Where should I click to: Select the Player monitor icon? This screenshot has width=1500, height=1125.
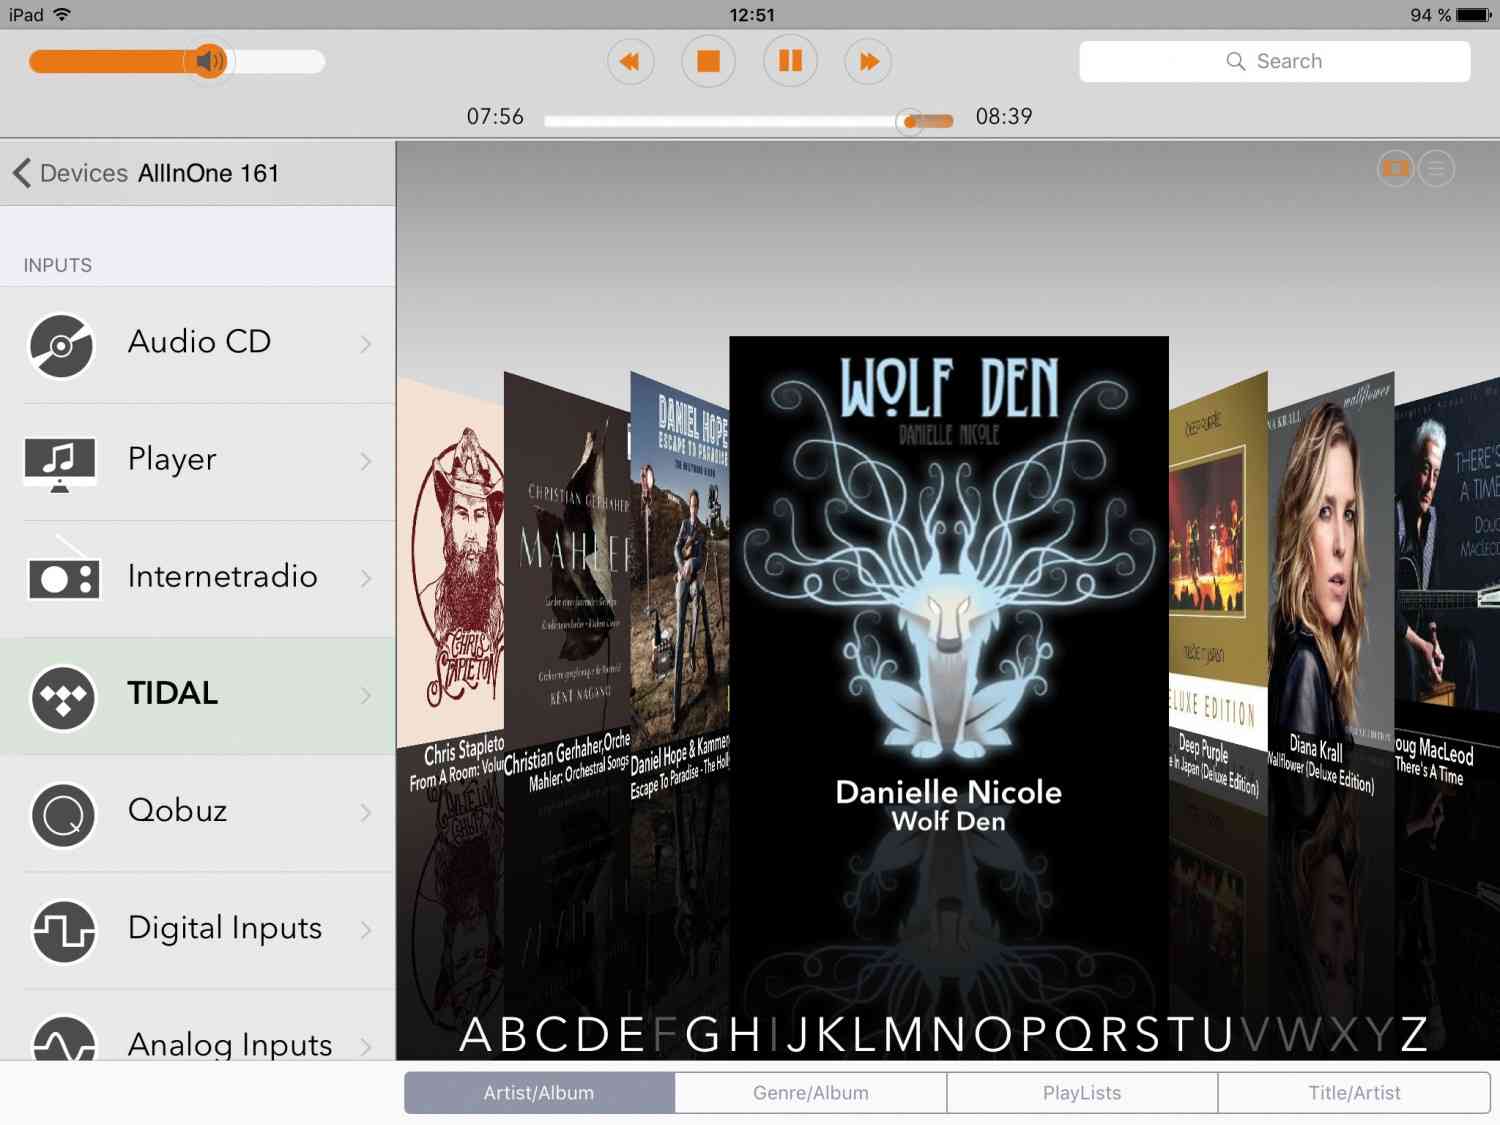pos(60,464)
